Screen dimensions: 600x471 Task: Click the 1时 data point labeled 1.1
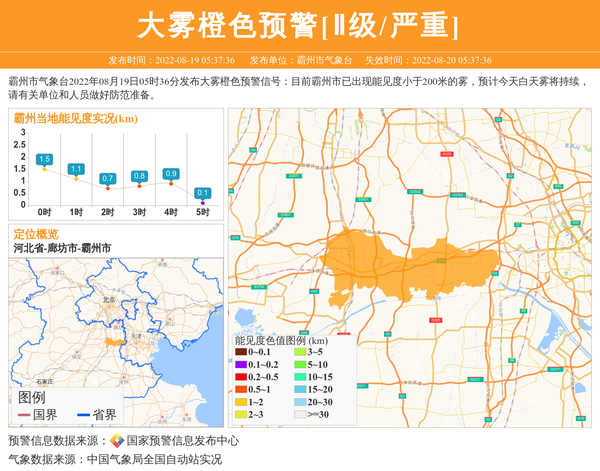(76, 178)
